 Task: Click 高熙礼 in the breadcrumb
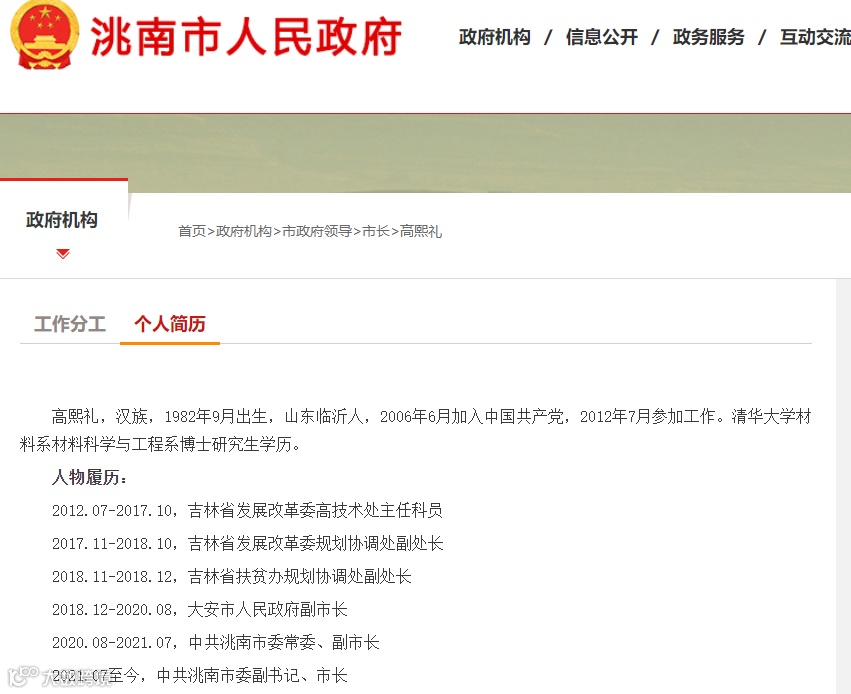tap(421, 231)
